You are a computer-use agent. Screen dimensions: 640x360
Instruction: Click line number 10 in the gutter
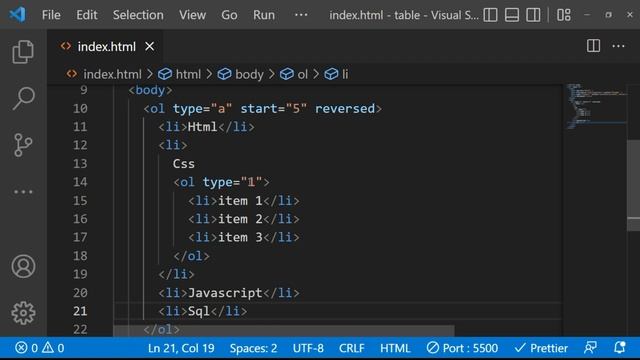coord(80,109)
